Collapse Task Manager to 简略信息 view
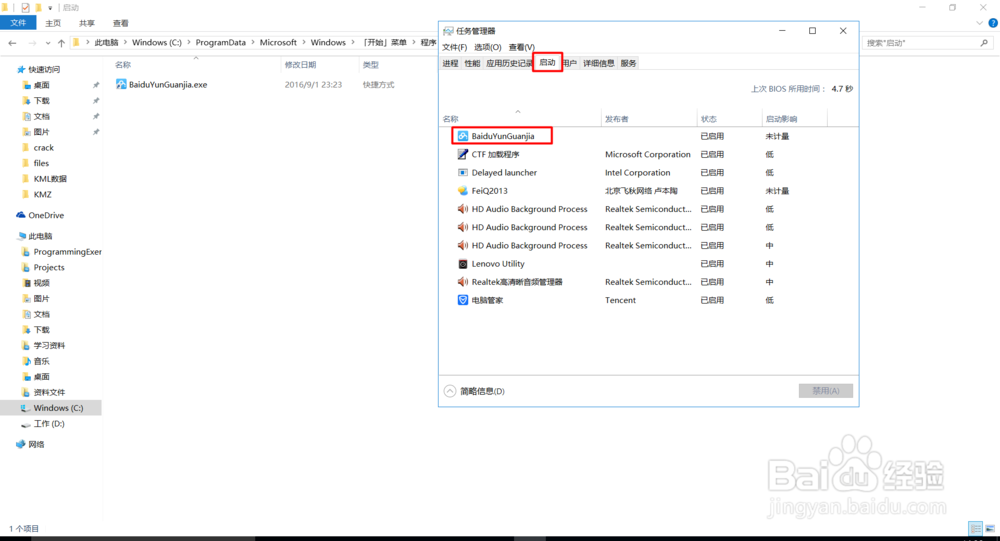This screenshot has width=1000, height=541. [474, 391]
